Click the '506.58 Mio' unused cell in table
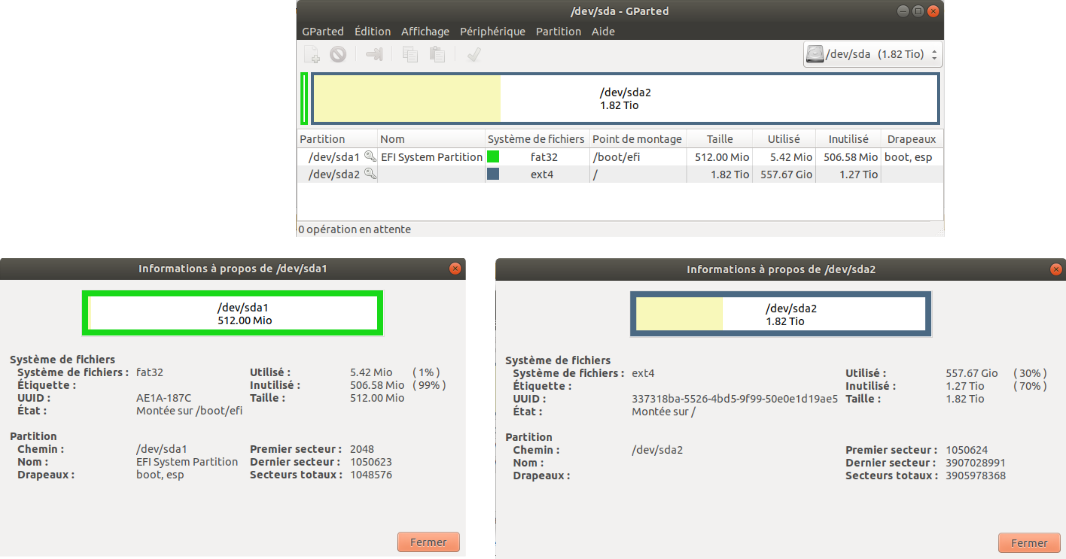 (850, 156)
